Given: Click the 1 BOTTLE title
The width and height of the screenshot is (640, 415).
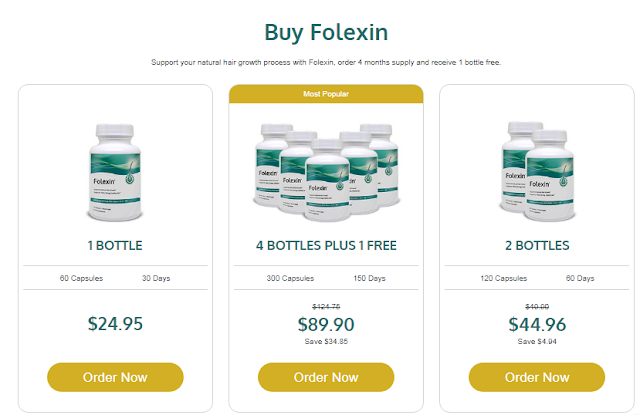Looking at the screenshot, I should 115,245.
